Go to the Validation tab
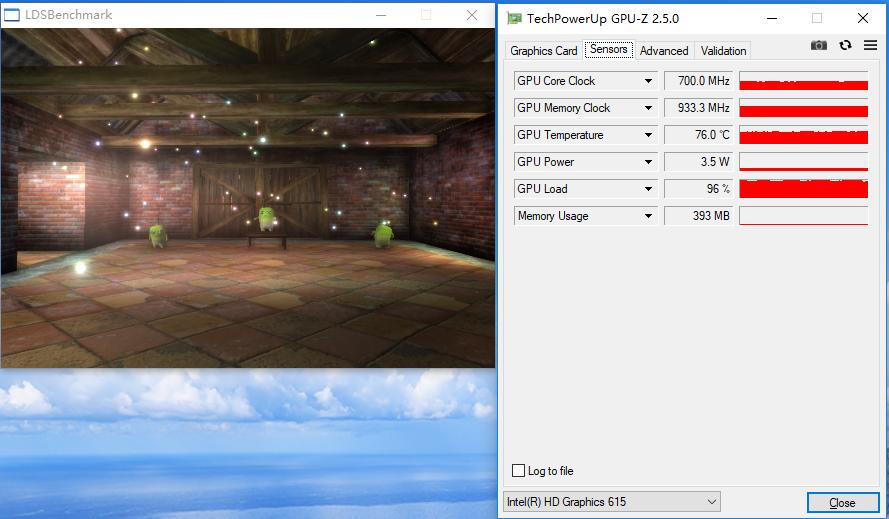 pos(723,50)
